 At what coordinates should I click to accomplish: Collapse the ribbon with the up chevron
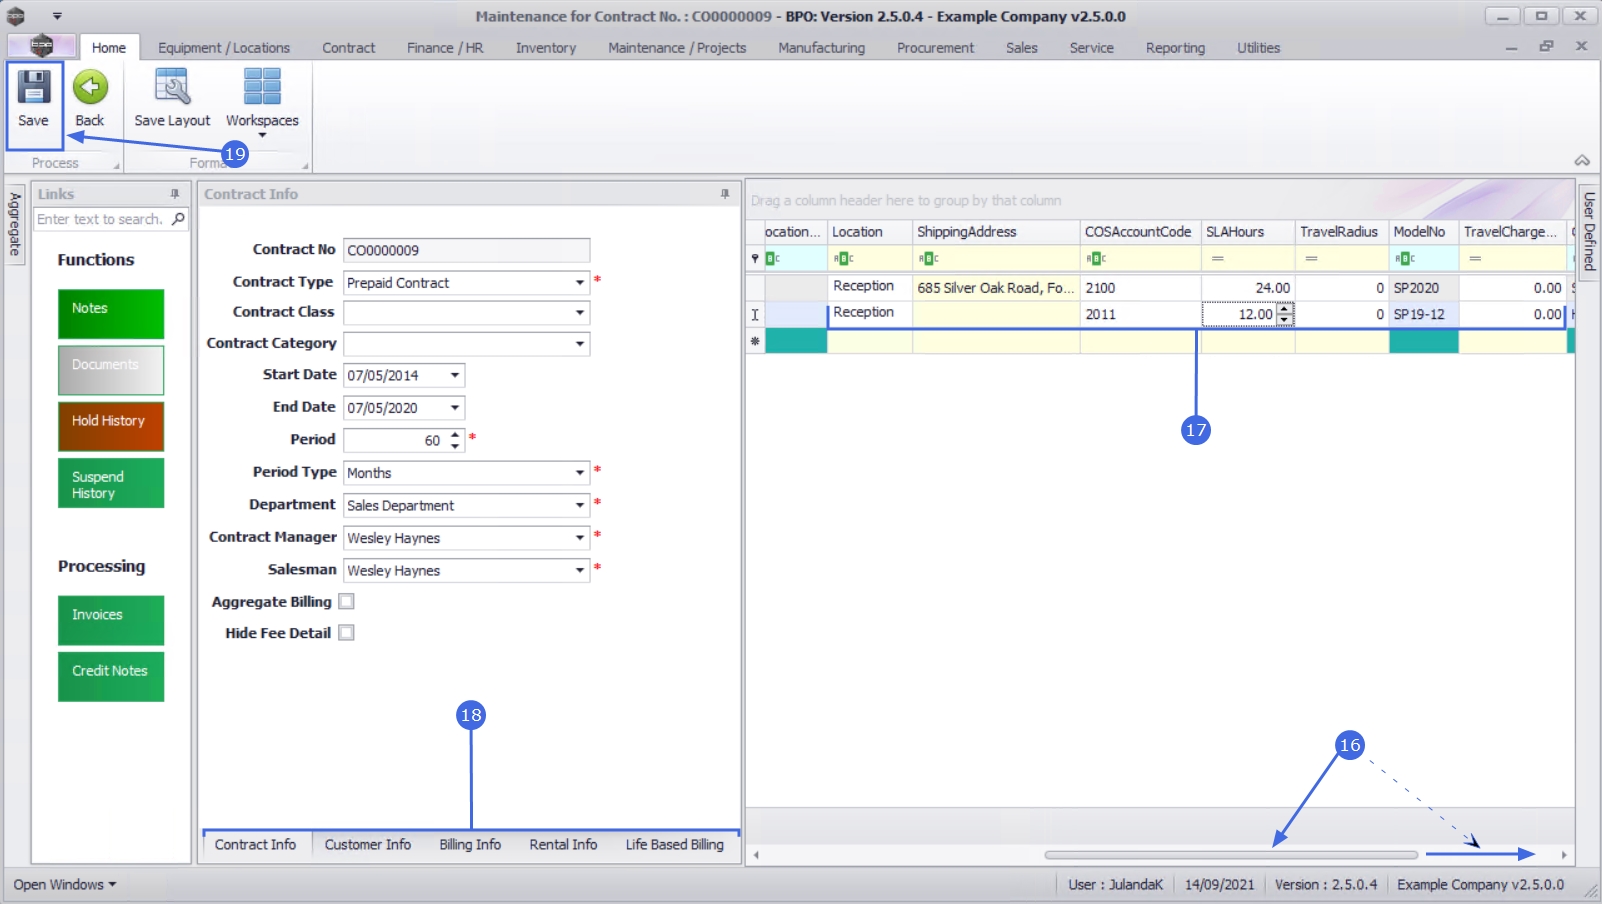pyautogui.click(x=1582, y=160)
